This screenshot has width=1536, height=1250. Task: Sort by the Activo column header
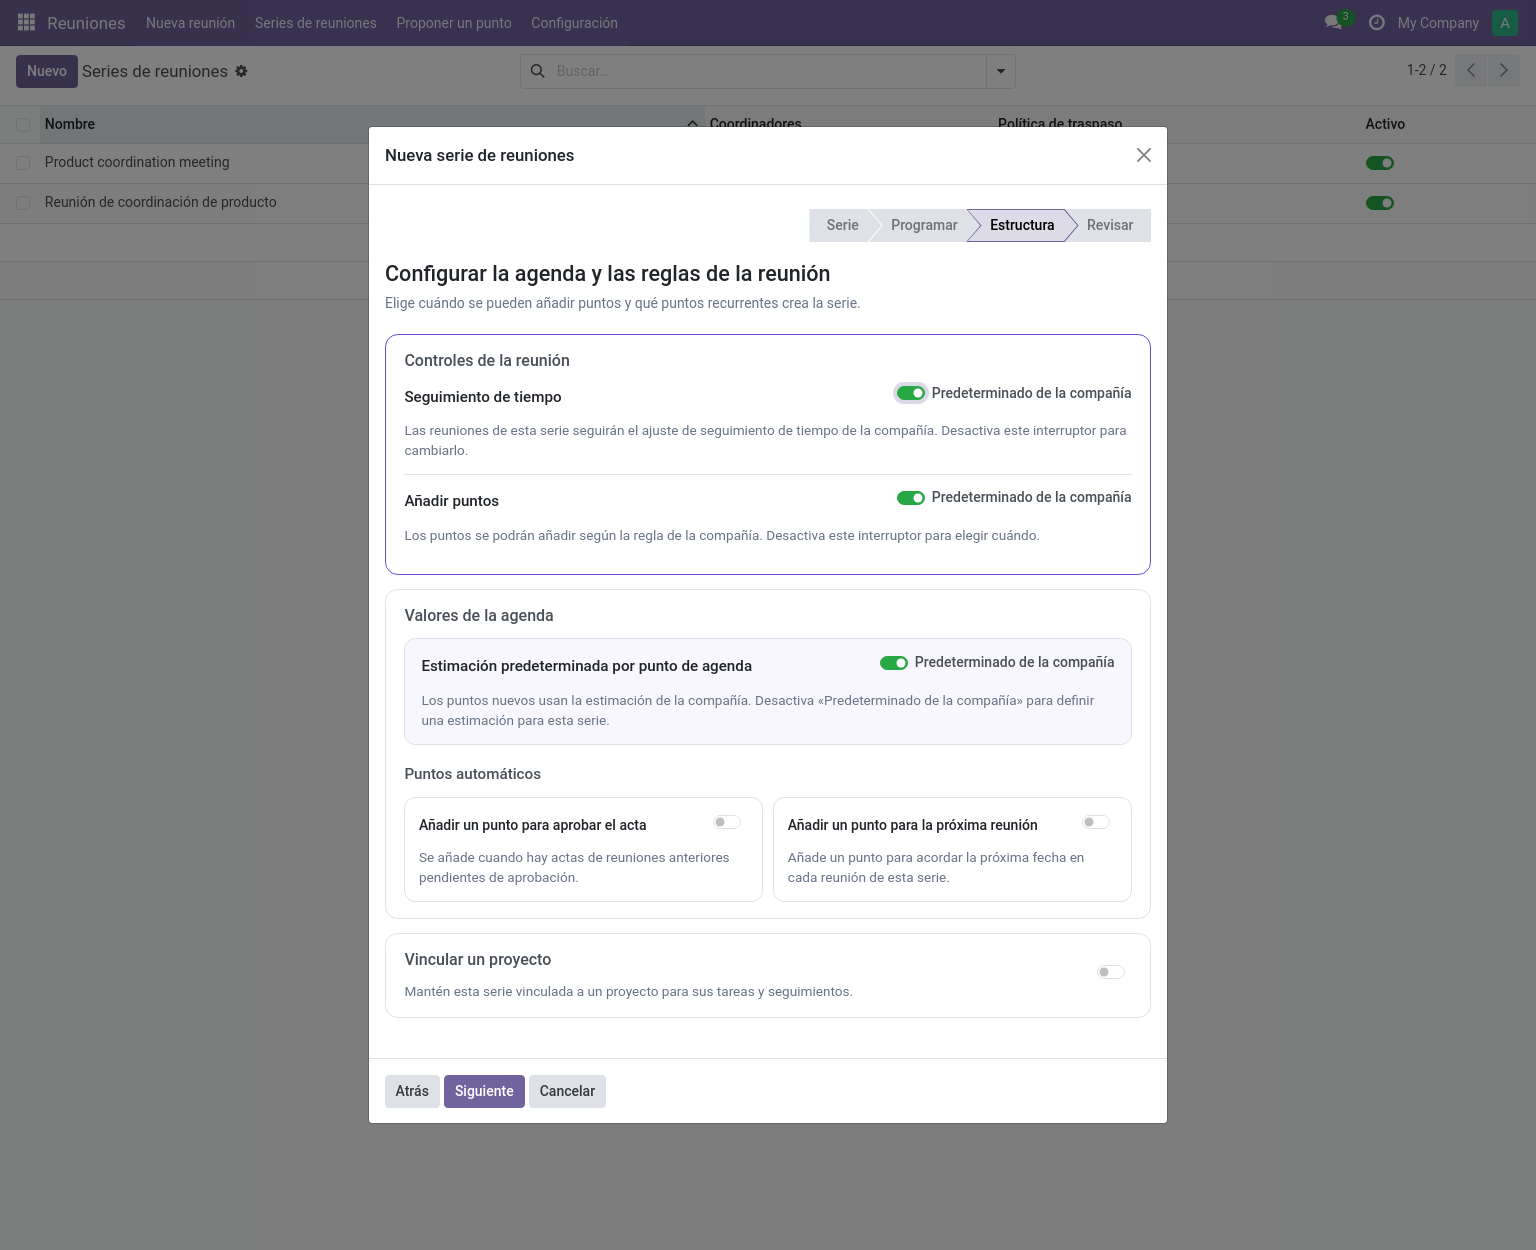click(x=1385, y=124)
